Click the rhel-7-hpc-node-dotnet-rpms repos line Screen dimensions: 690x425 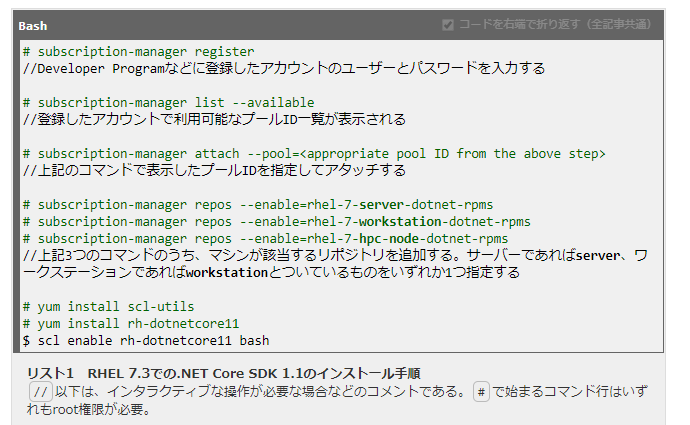[x=265, y=239]
